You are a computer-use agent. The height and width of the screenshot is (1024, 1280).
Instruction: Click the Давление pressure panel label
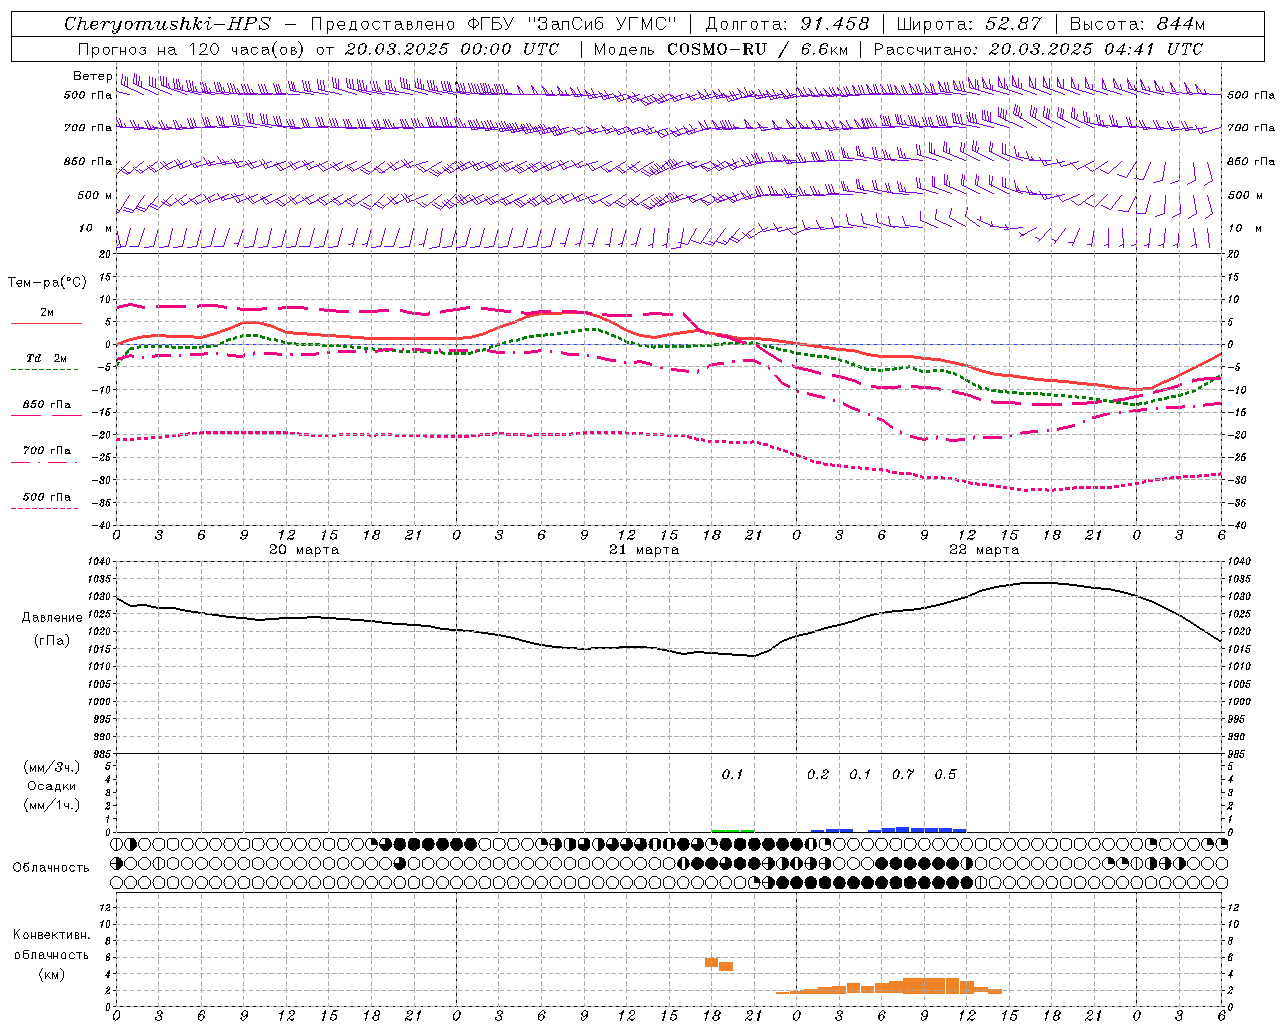[x=52, y=618]
